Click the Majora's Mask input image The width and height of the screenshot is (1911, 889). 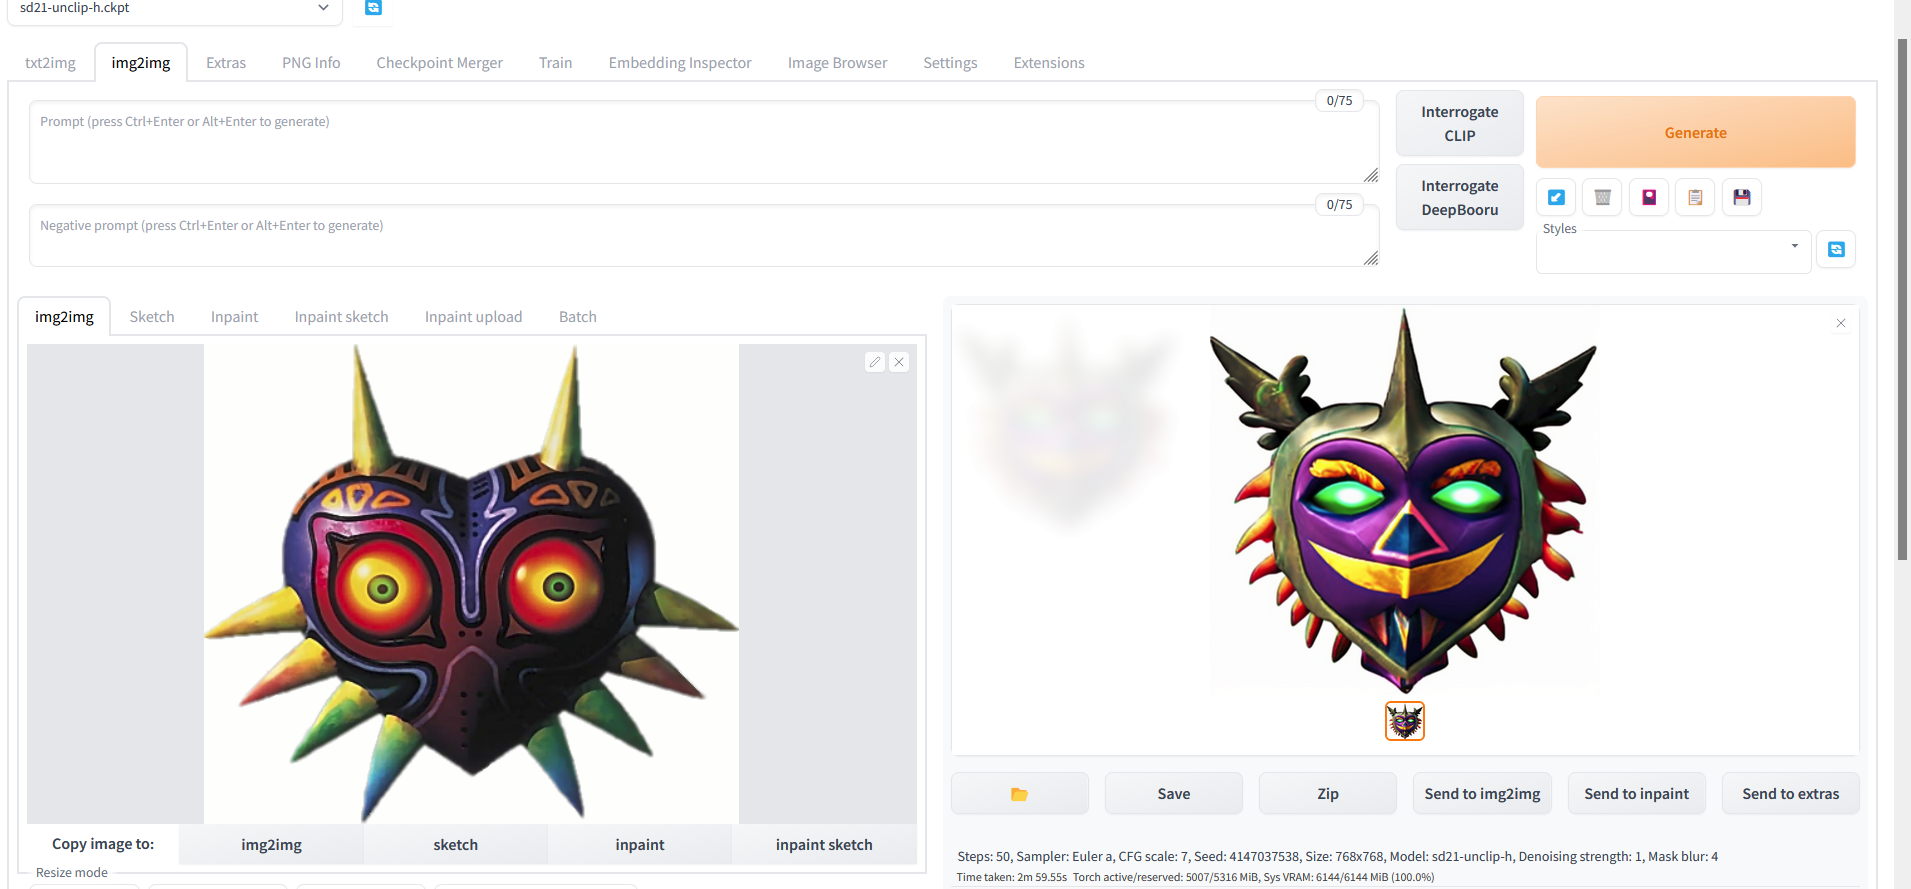click(x=471, y=584)
